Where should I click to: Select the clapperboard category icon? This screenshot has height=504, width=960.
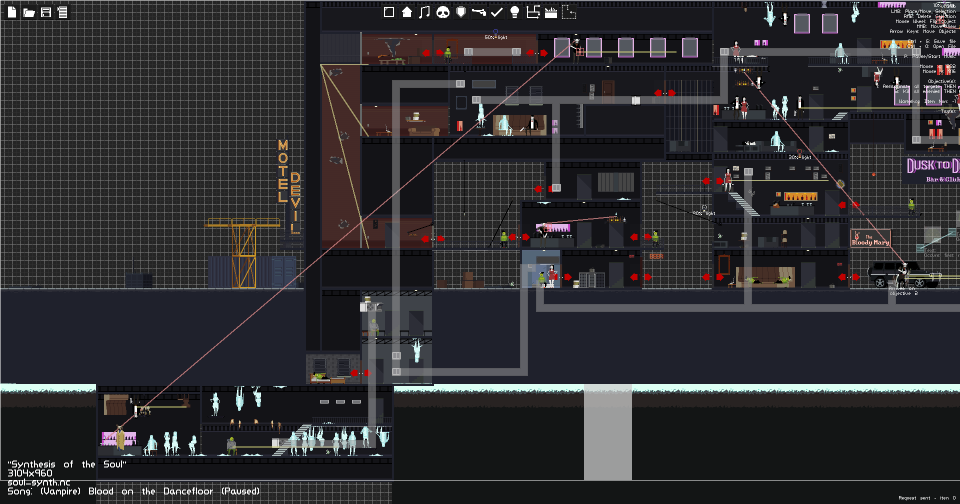551,12
